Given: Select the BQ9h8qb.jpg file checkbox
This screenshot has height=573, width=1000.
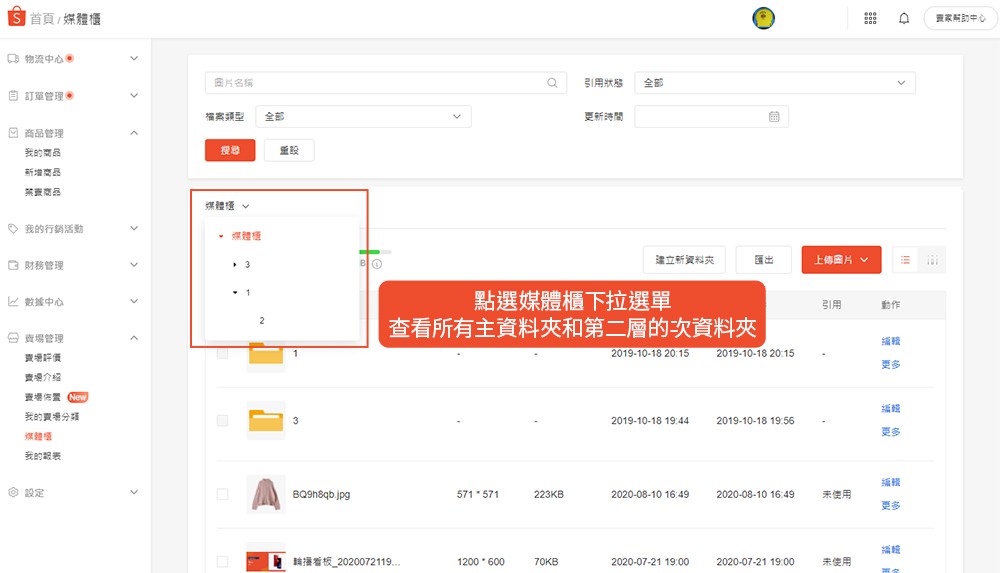Looking at the screenshot, I should 222,494.
